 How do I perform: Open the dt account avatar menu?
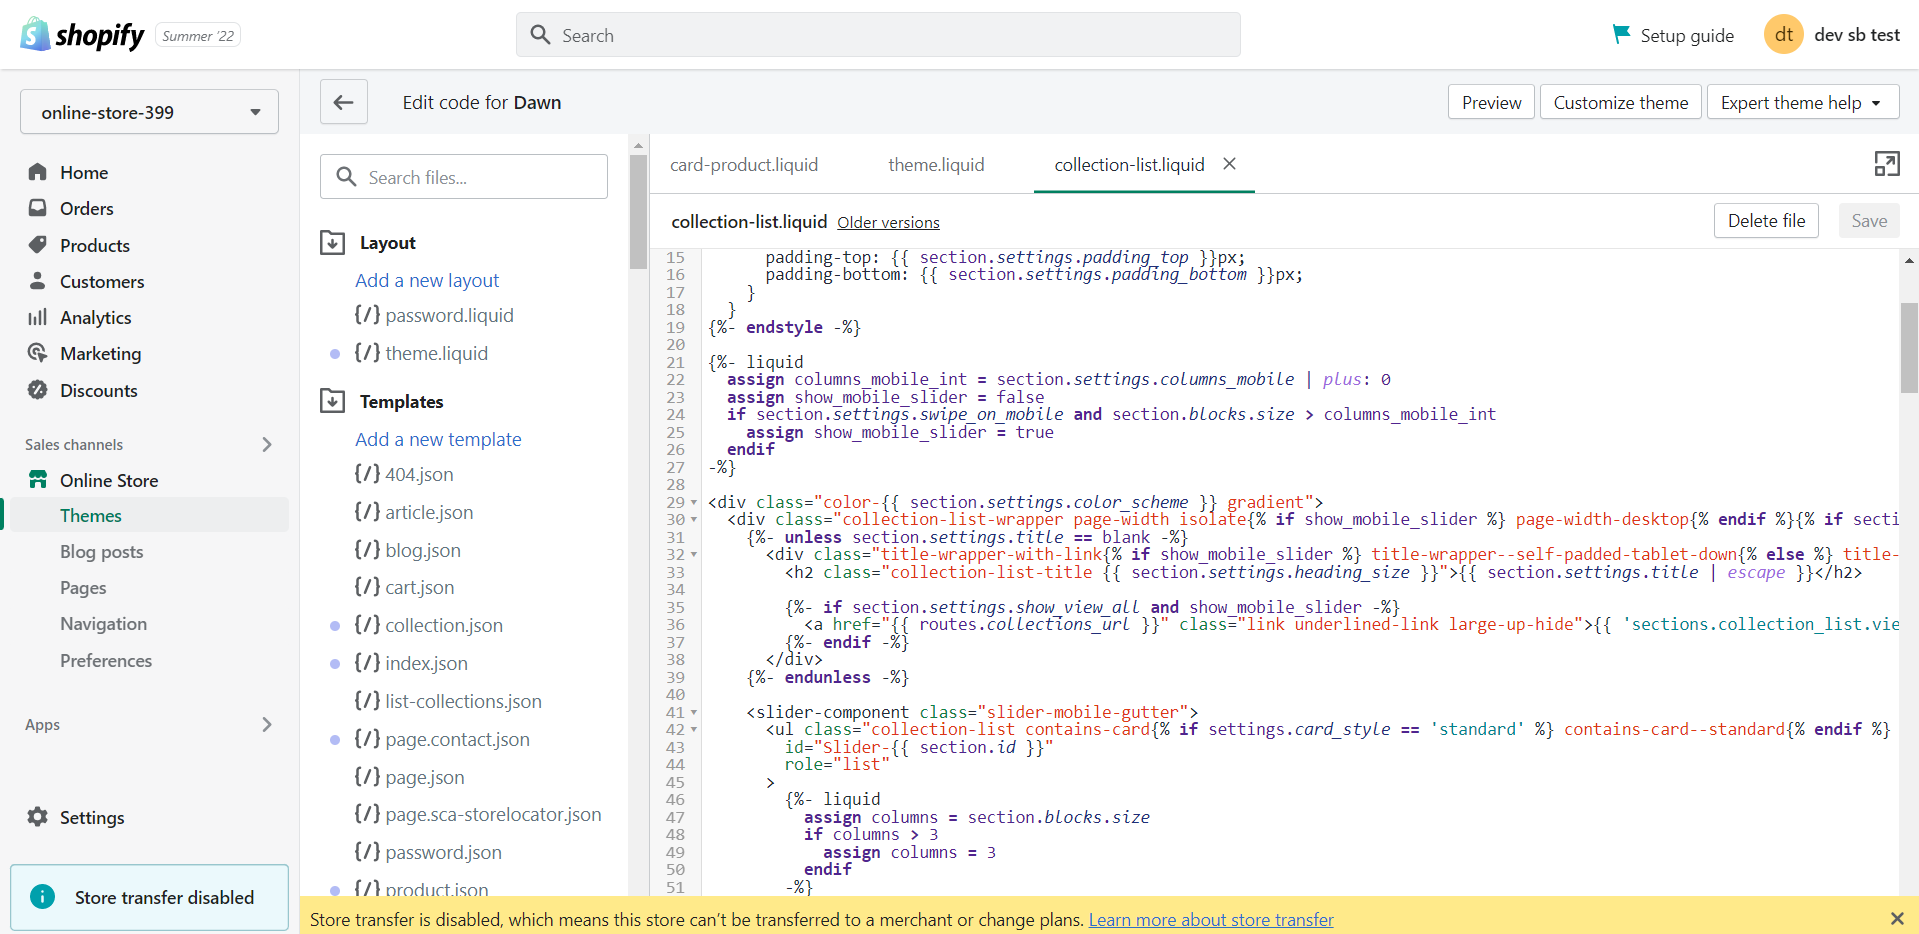pyautogui.click(x=1783, y=34)
